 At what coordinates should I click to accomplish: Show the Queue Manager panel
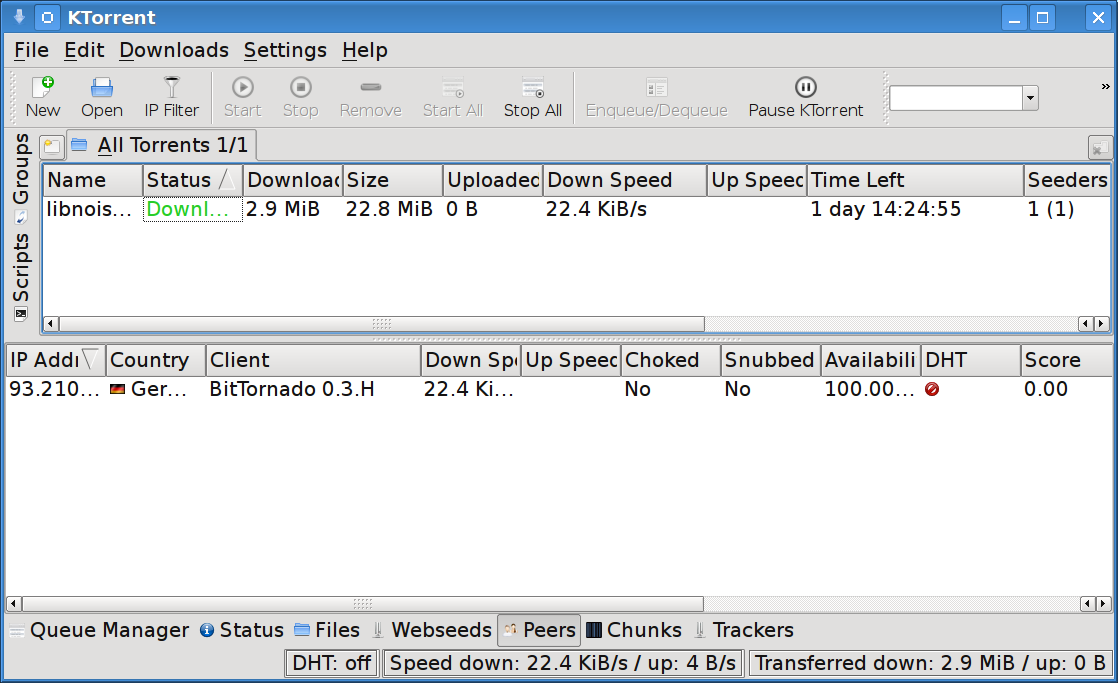pyautogui.click(x=98, y=630)
